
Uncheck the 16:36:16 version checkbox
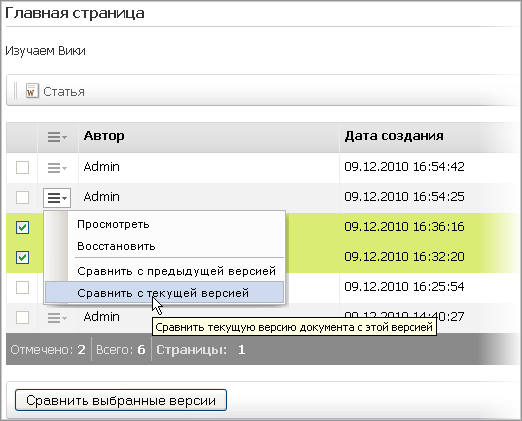coord(22,227)
